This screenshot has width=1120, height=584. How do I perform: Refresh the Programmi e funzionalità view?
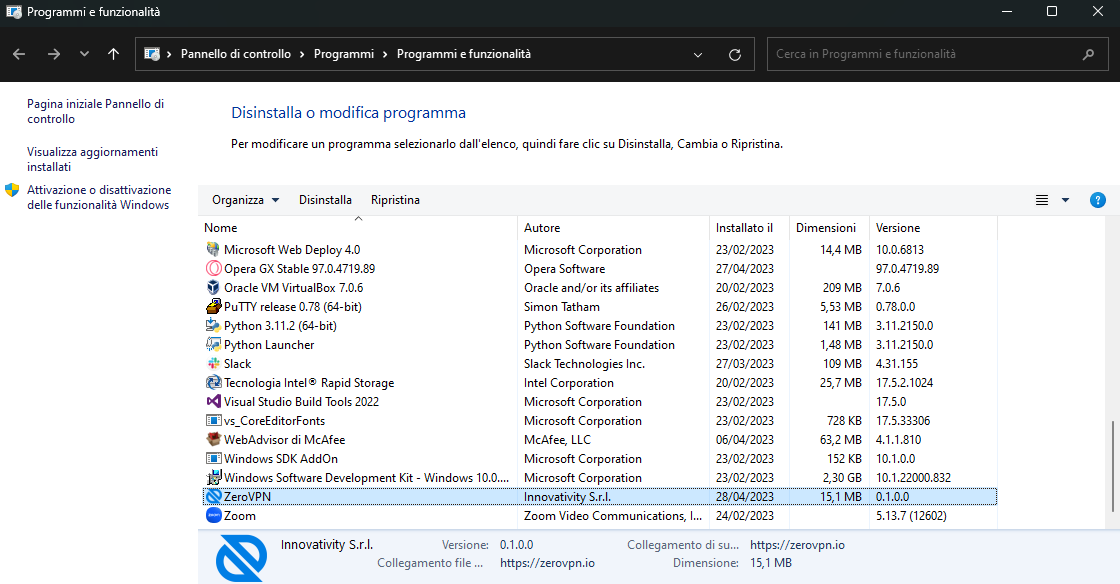[x=734, y=54]
